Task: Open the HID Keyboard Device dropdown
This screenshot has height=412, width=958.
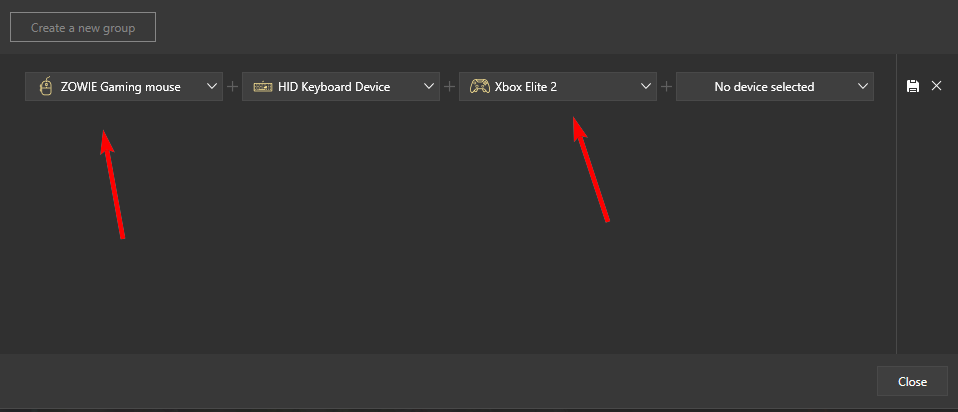Action: click(x=341, y=87)
